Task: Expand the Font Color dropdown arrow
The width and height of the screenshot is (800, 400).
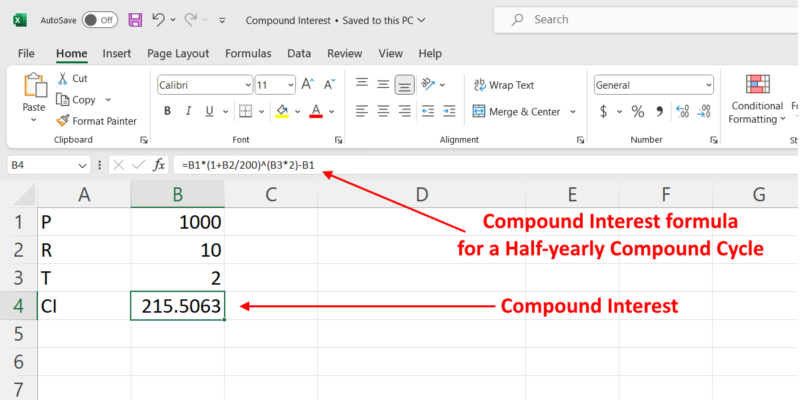Action: pyautogui.click(x=332, y=112)
